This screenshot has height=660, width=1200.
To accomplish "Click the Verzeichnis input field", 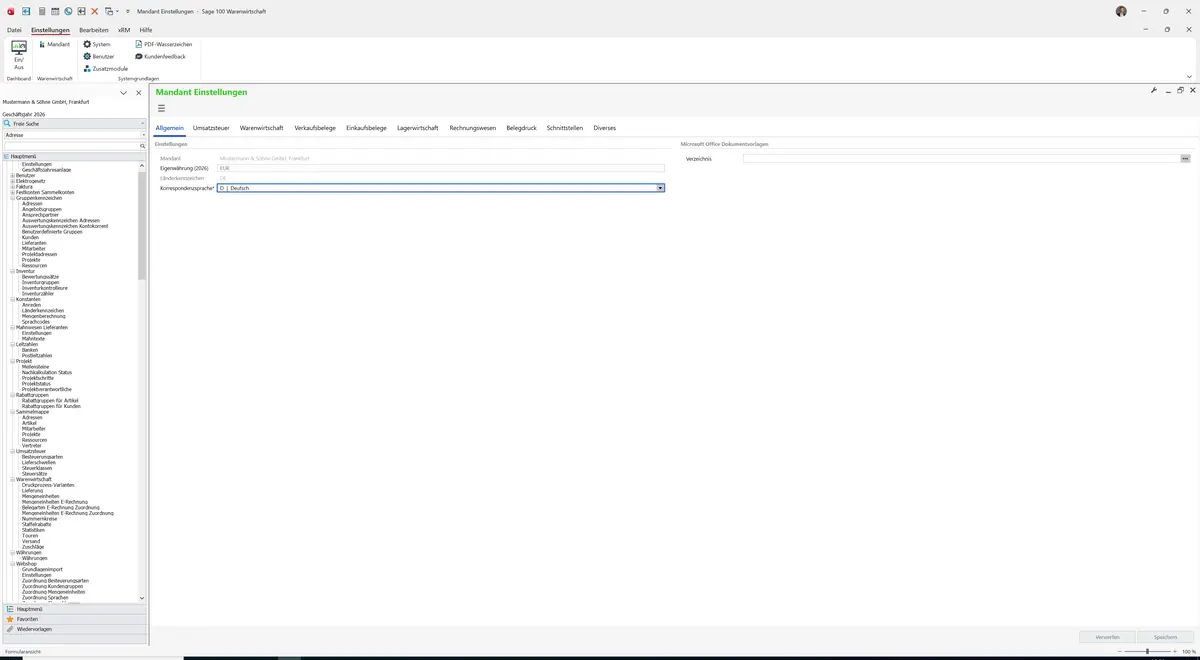I will click(961, 158).
